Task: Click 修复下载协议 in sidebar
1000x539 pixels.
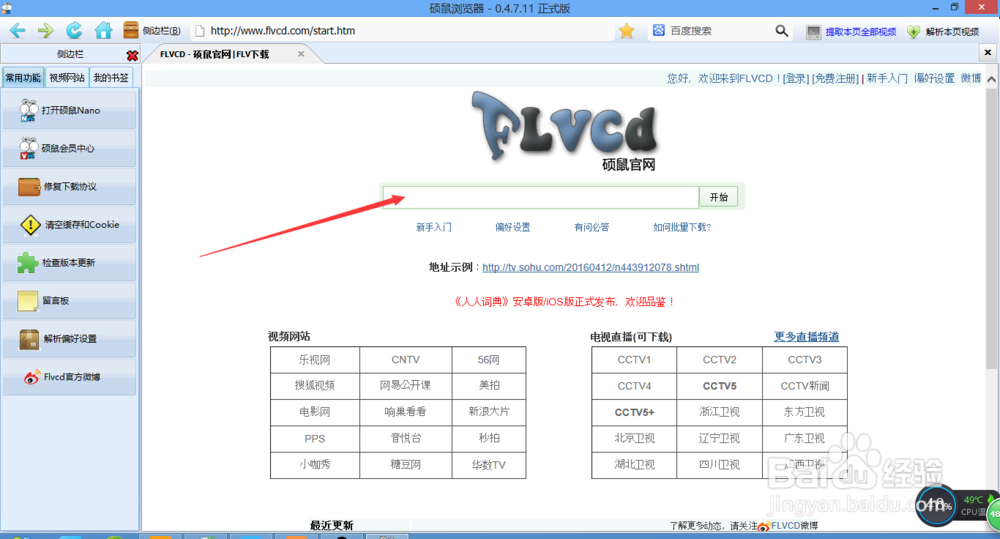Action: click(70, 187)
